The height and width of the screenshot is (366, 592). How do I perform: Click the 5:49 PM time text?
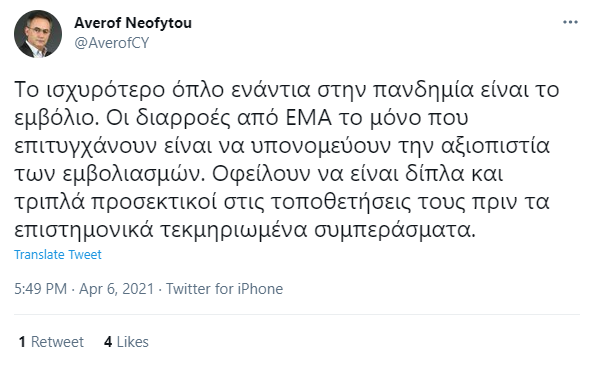coord(40,289)
